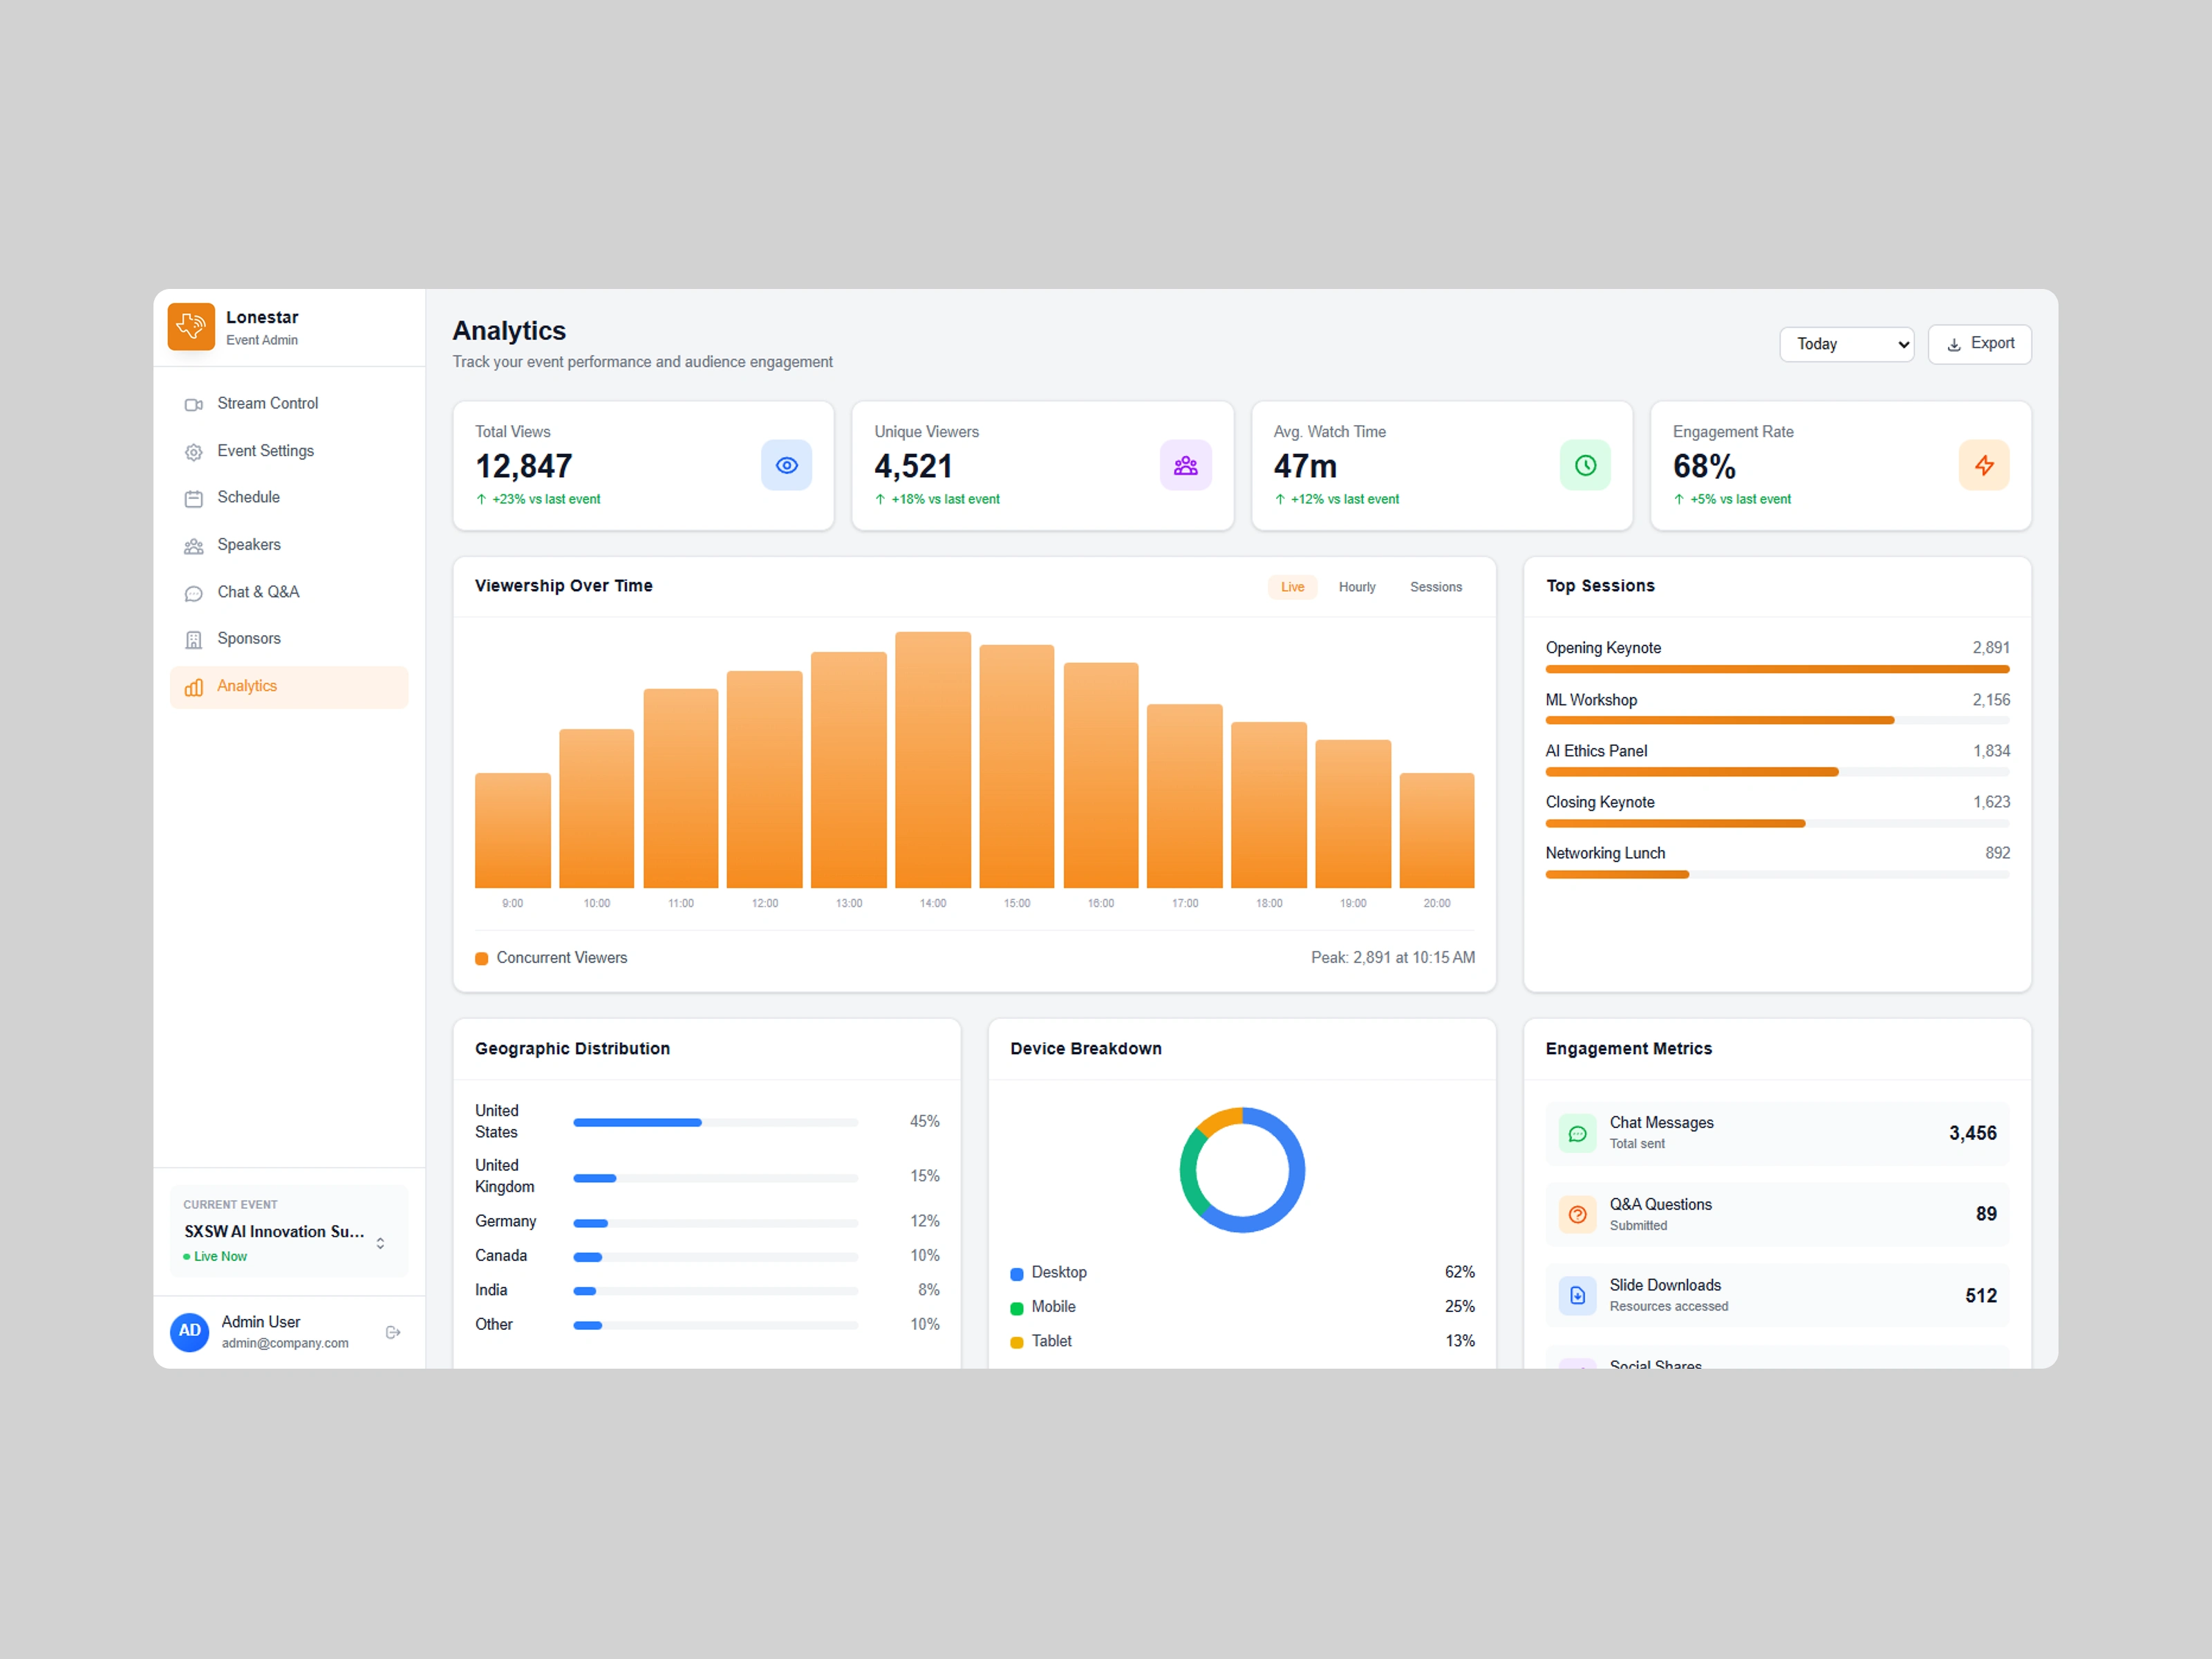Screen dimensions: 2212x1659
Task: Open Stream Control in the sidebar
Action: tap(267, 403)
